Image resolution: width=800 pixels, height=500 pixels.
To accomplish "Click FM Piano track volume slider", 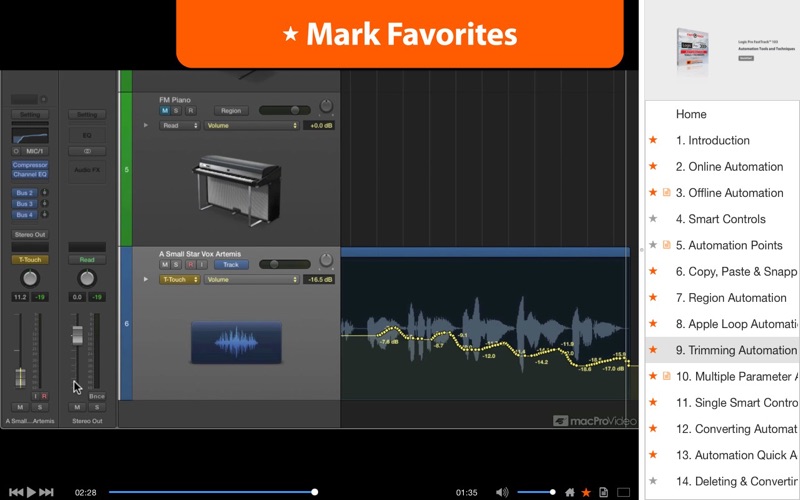I will point(285,110).
